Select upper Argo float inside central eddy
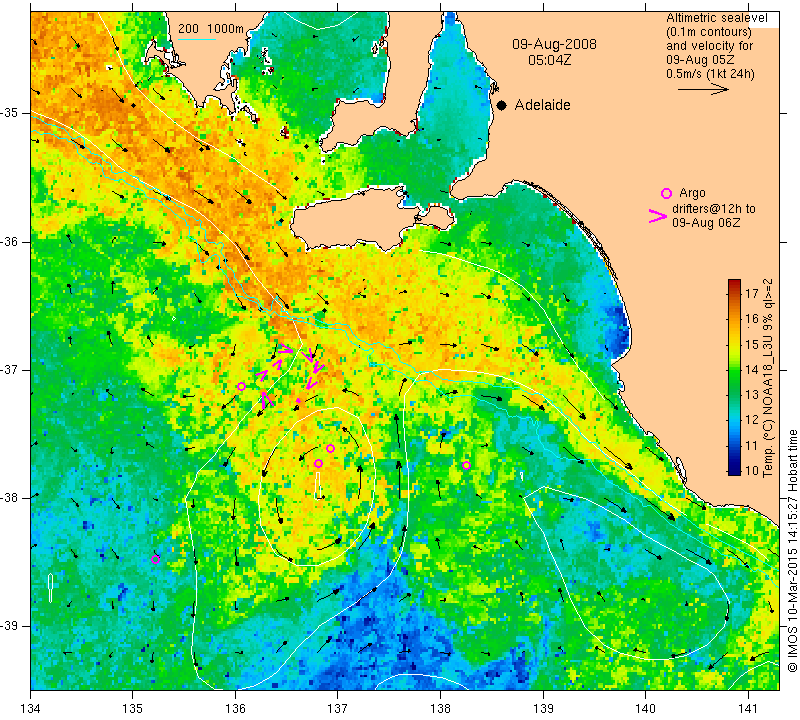Viewport: 800px width, 720px height. click(x=331, y=449)
